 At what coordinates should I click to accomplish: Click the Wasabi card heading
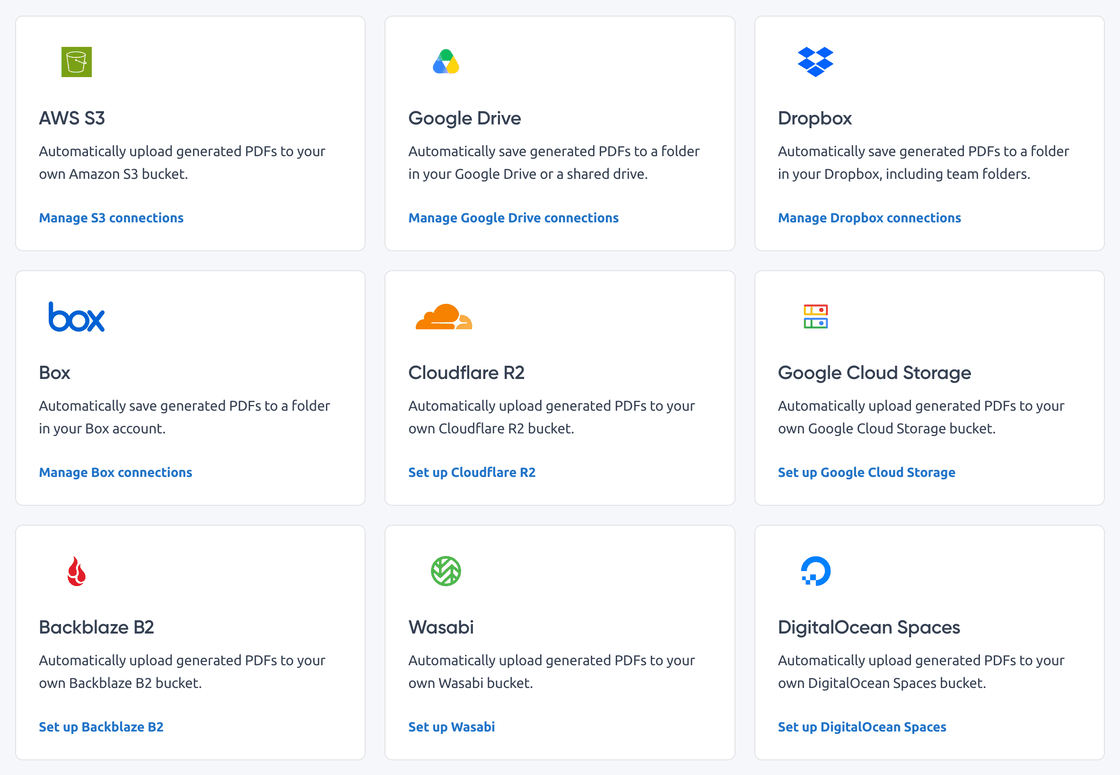(x=441, y=627)
